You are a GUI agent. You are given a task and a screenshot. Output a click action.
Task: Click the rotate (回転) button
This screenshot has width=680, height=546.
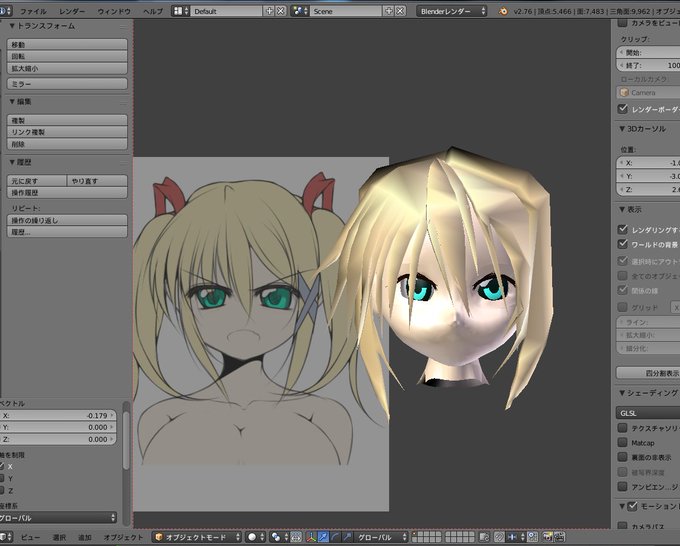pos(67,56)
